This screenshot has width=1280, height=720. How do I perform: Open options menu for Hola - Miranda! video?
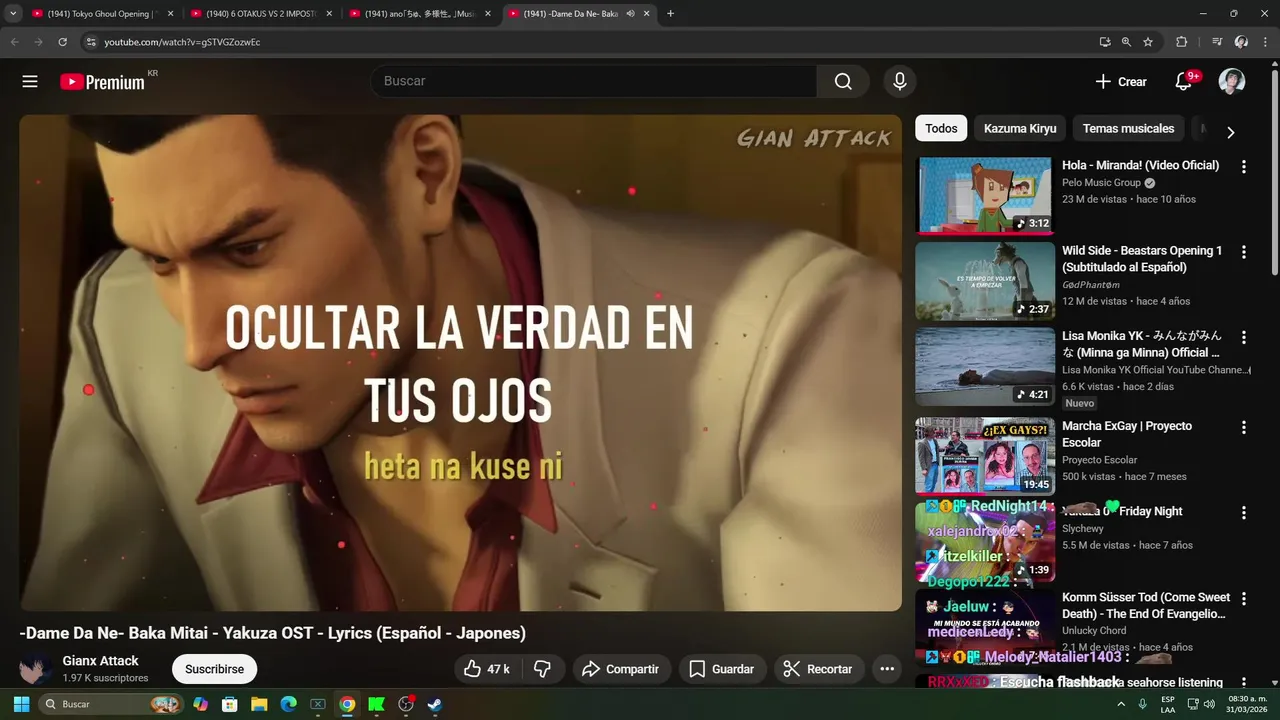[x=1244, y=167]
